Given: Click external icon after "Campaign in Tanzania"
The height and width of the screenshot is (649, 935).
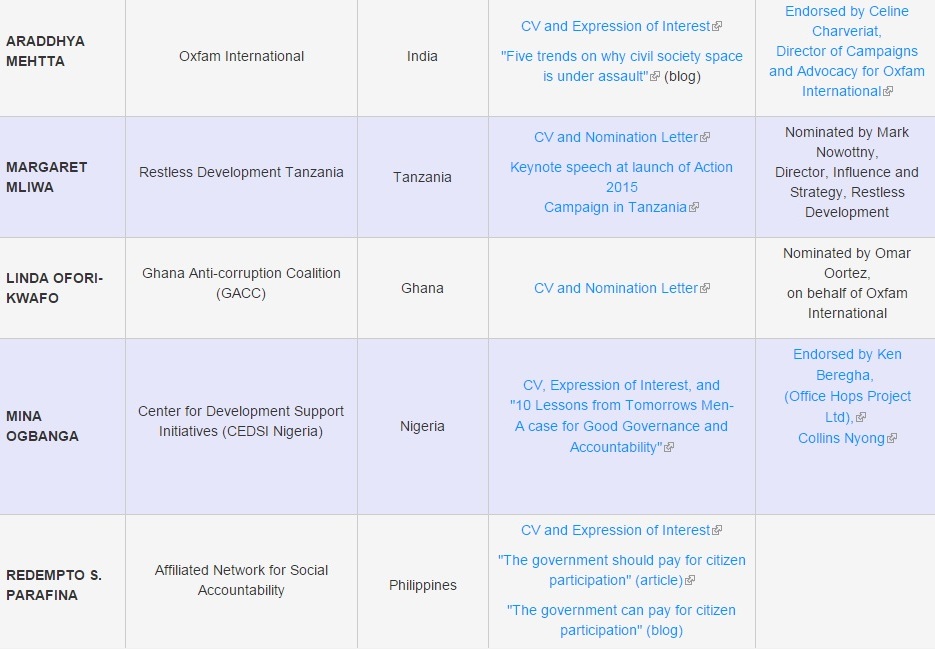Looking at the screenshot, I should point(694,208).
